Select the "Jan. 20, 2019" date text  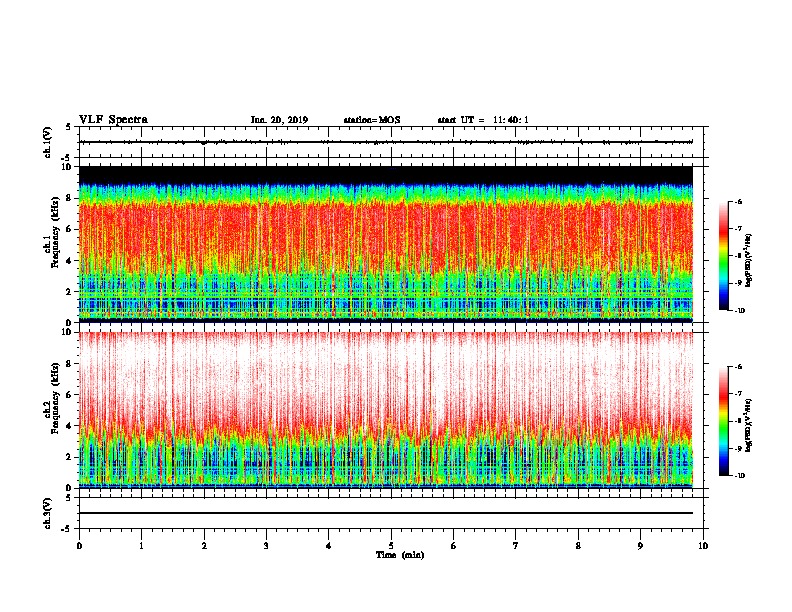[279, 120]
